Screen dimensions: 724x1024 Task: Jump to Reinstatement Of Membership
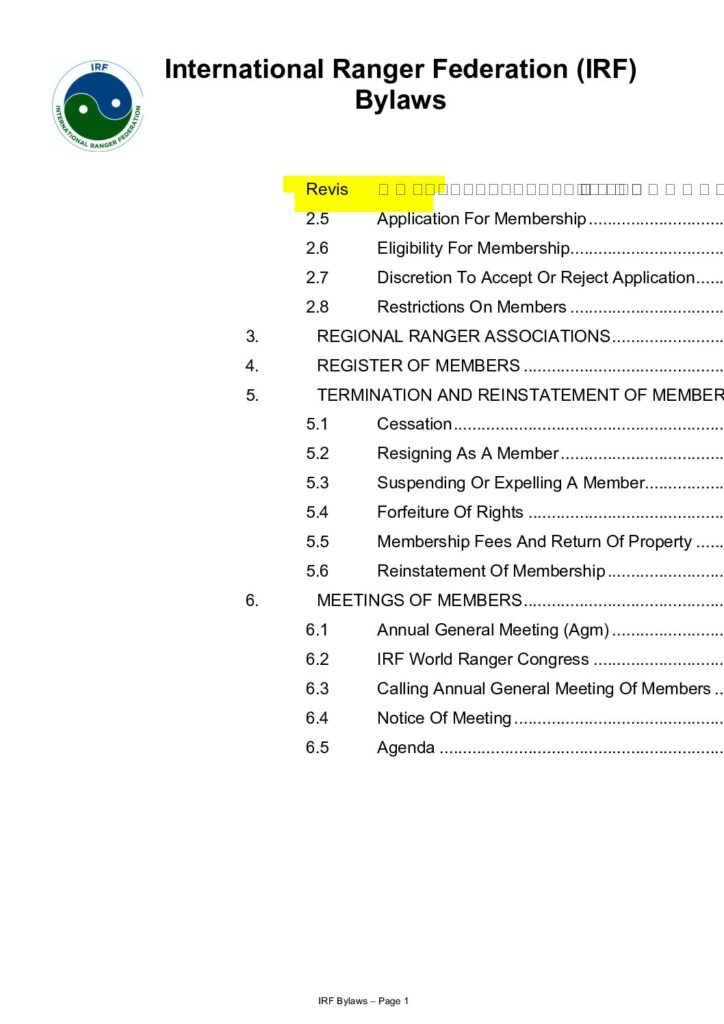click(490, 571)
